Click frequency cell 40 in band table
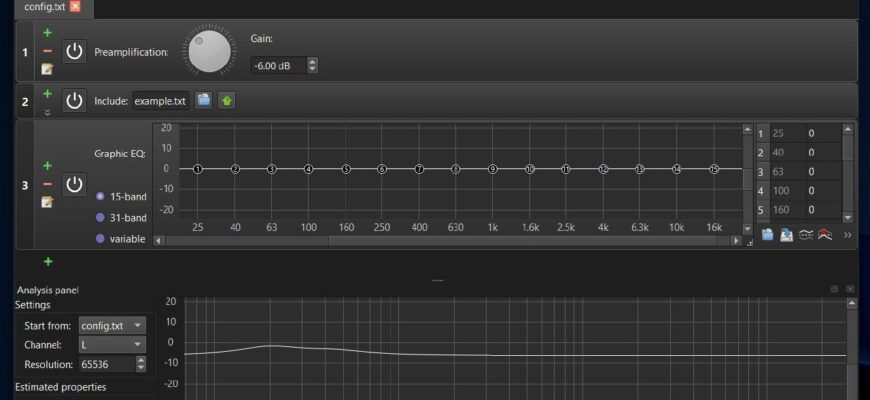The height and width of the screenshot is (400, 870). 786,153
